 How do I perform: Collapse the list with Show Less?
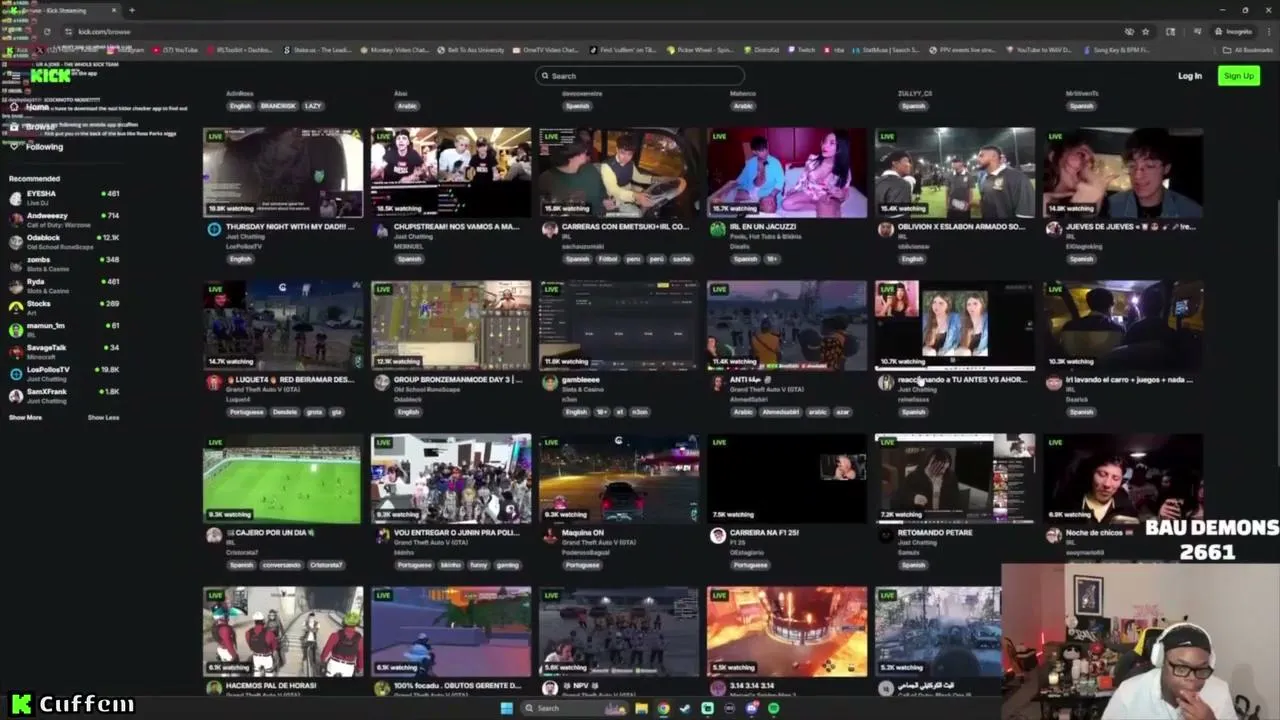tap(103, 417)
